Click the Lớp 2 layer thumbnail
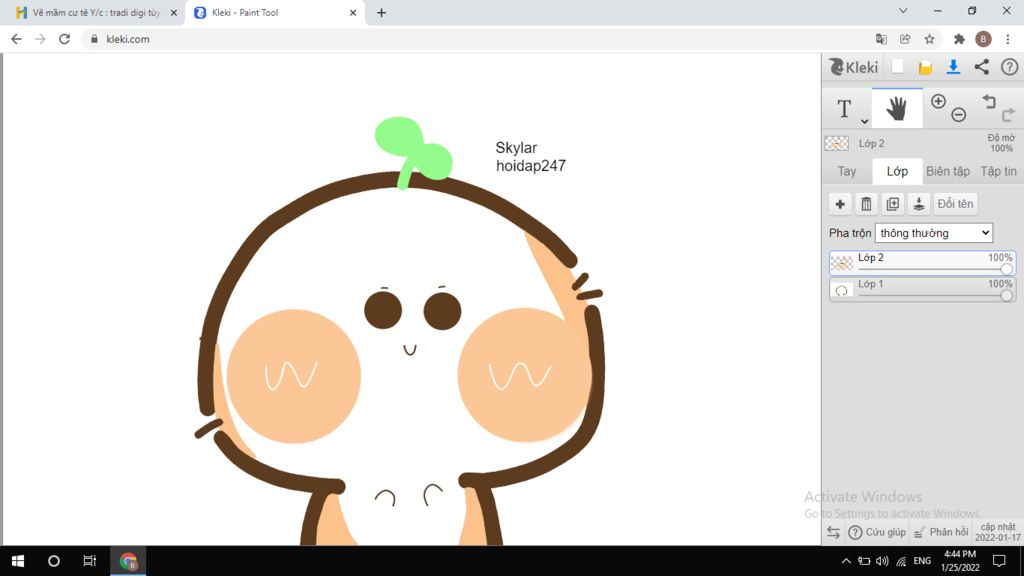 click(x=842, y=263)
